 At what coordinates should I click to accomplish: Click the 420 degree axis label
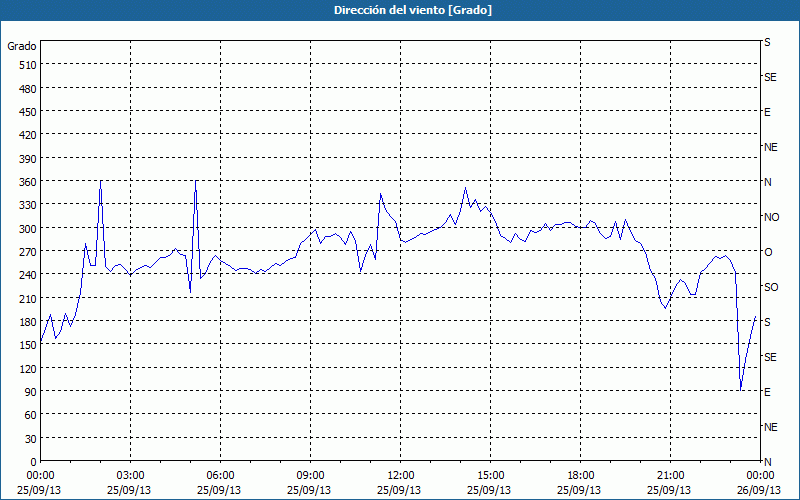tap(29, 135)
